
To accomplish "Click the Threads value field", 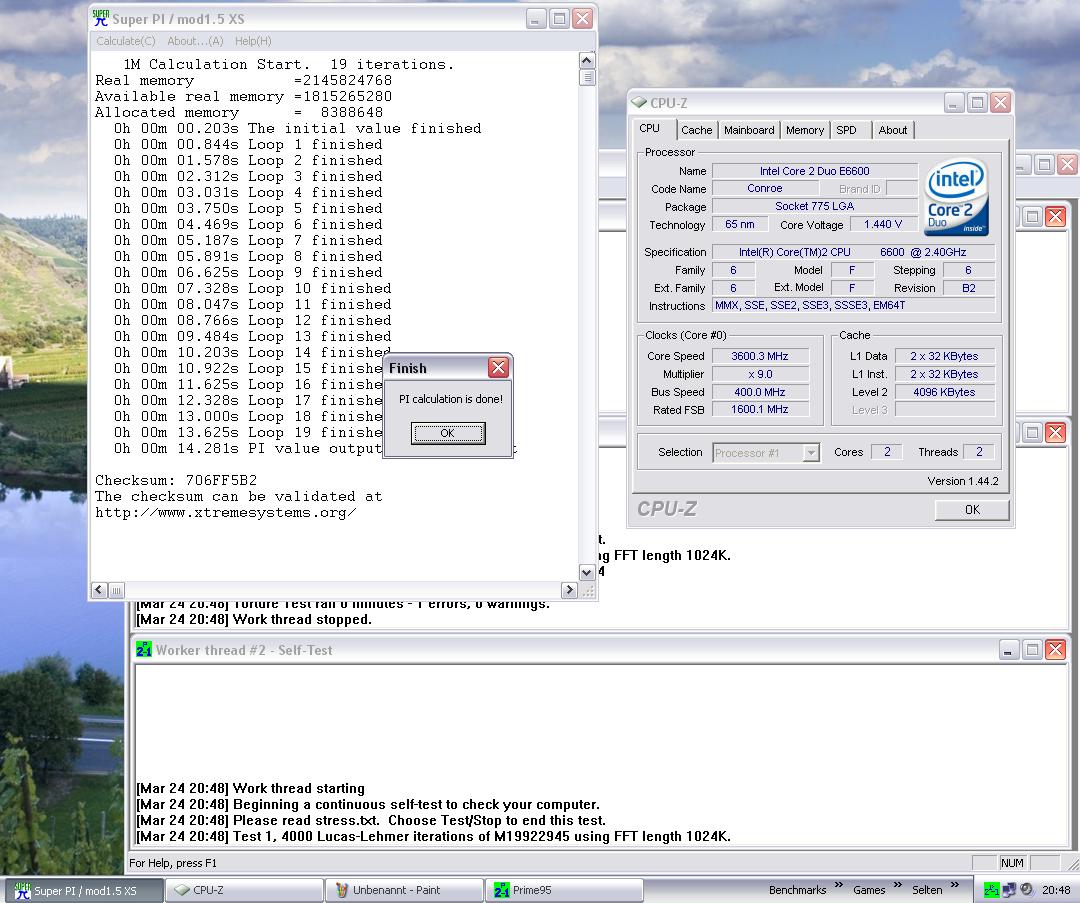I will point(979,452).
